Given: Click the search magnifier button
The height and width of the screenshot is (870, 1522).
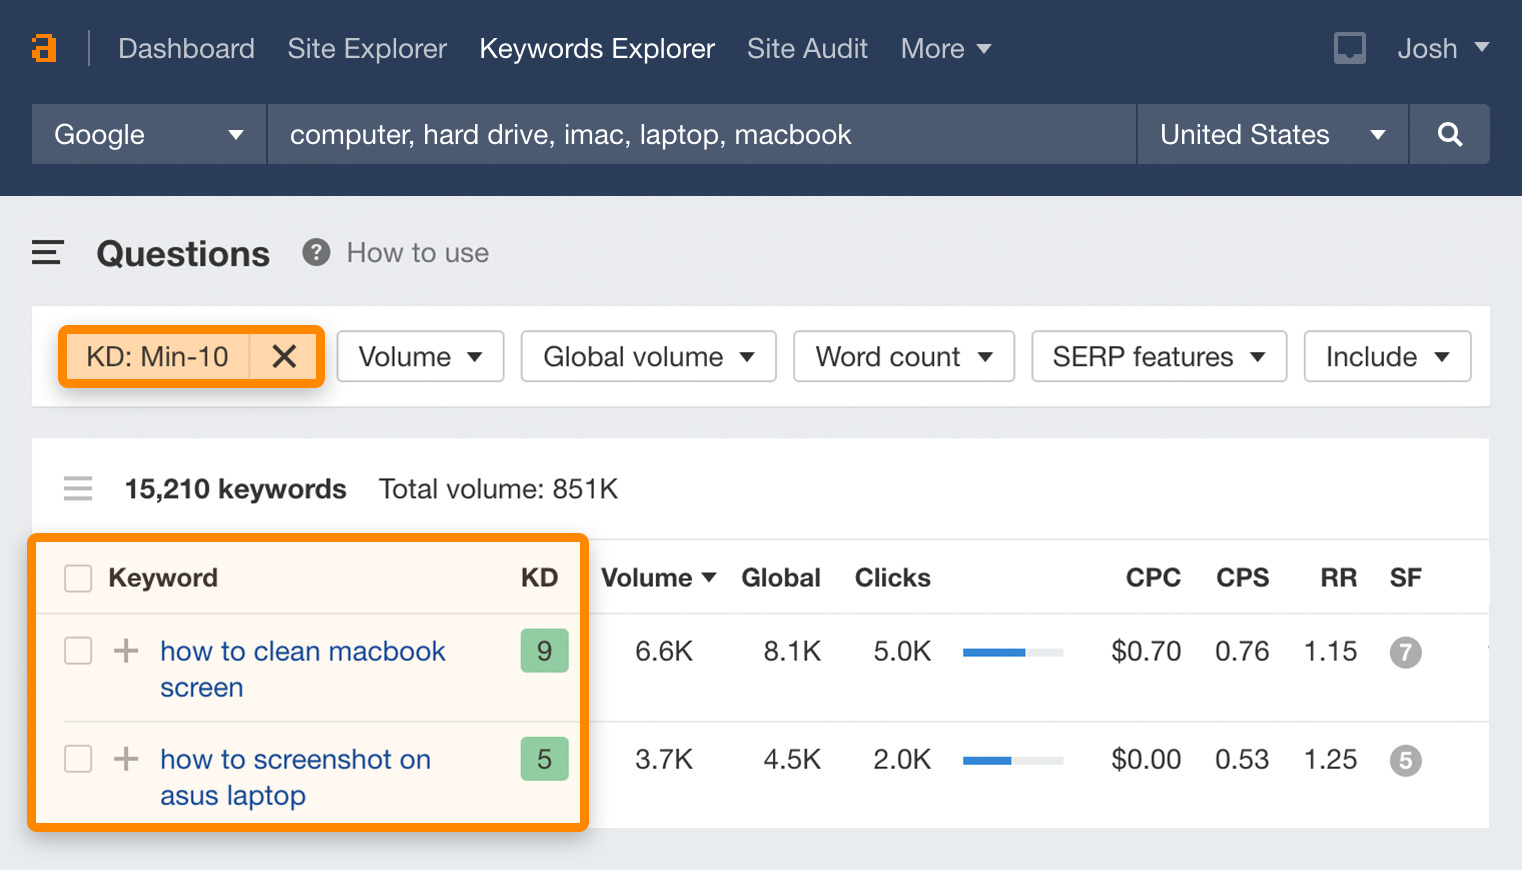Looking at the screenshot, I should coord(1449,134).
